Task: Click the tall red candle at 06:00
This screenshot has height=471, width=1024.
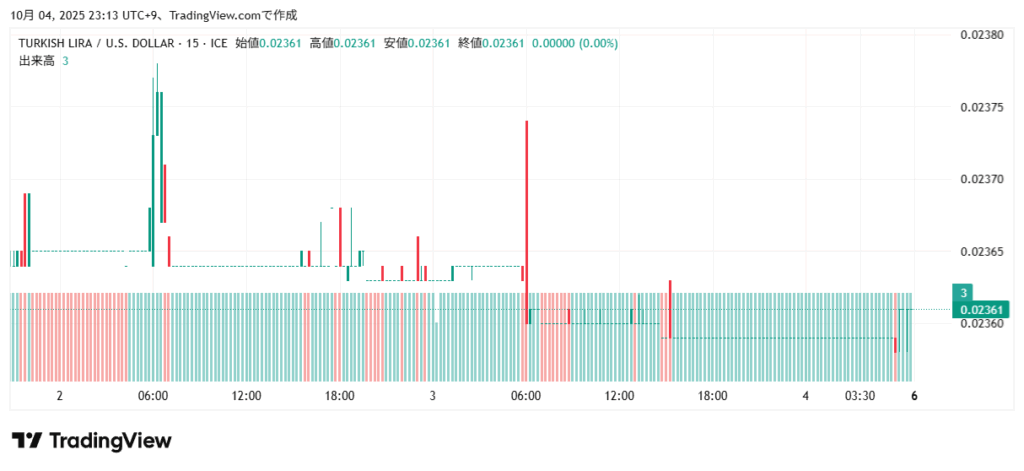Action: tap(526, 200)
